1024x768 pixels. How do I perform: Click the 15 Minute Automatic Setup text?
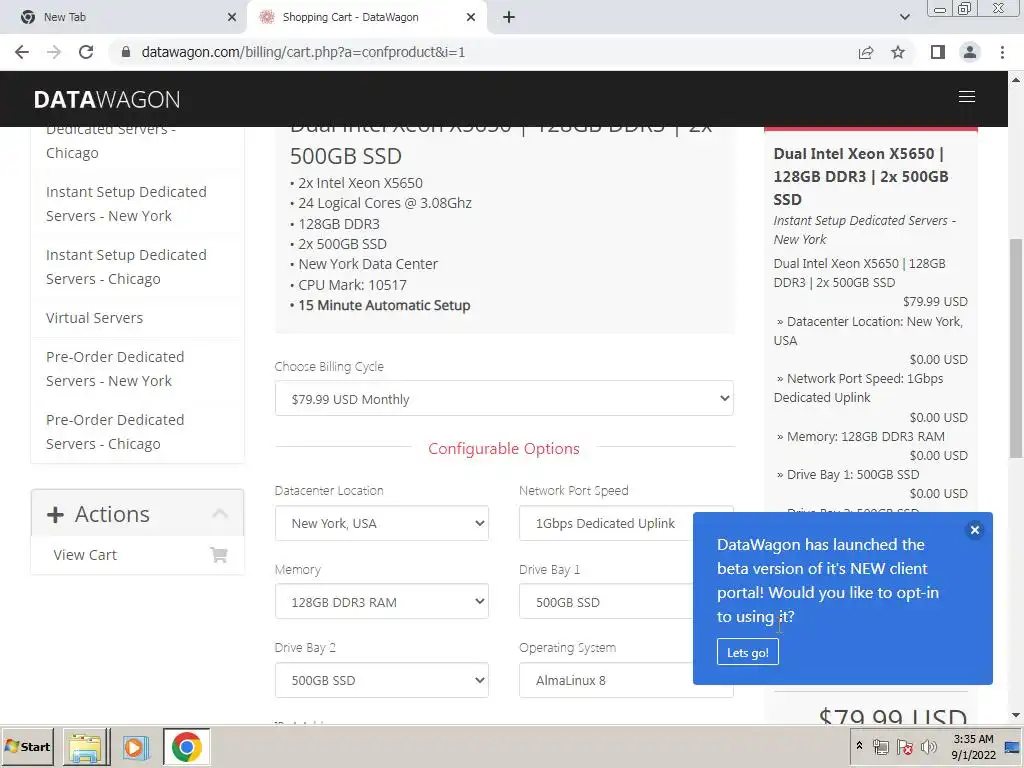[x=384, y=306]
